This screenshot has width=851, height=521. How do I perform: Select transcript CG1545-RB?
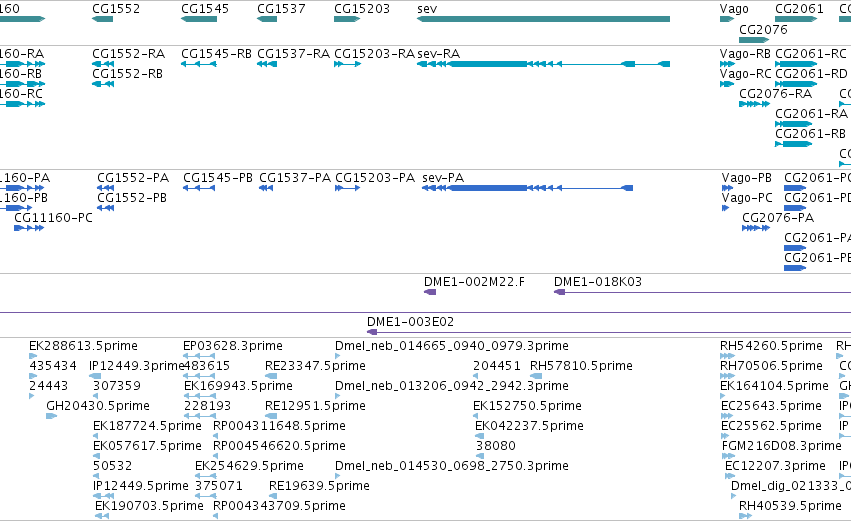(x=199, y=64)
